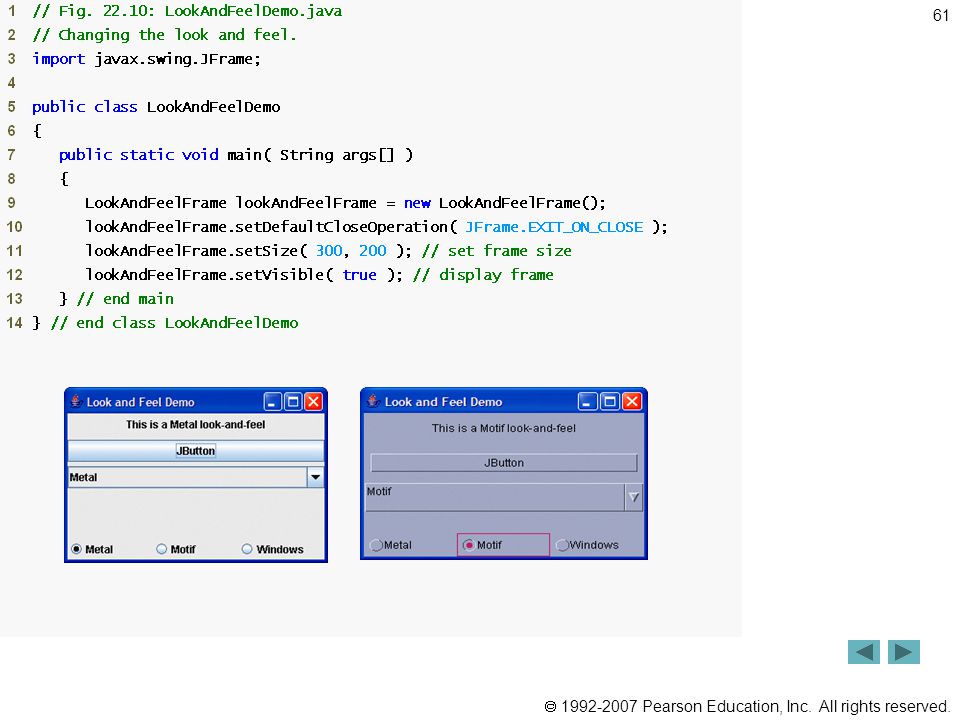Click Java icon in Metal window title bar
This screenshot has height=720, width=960.
76,402
